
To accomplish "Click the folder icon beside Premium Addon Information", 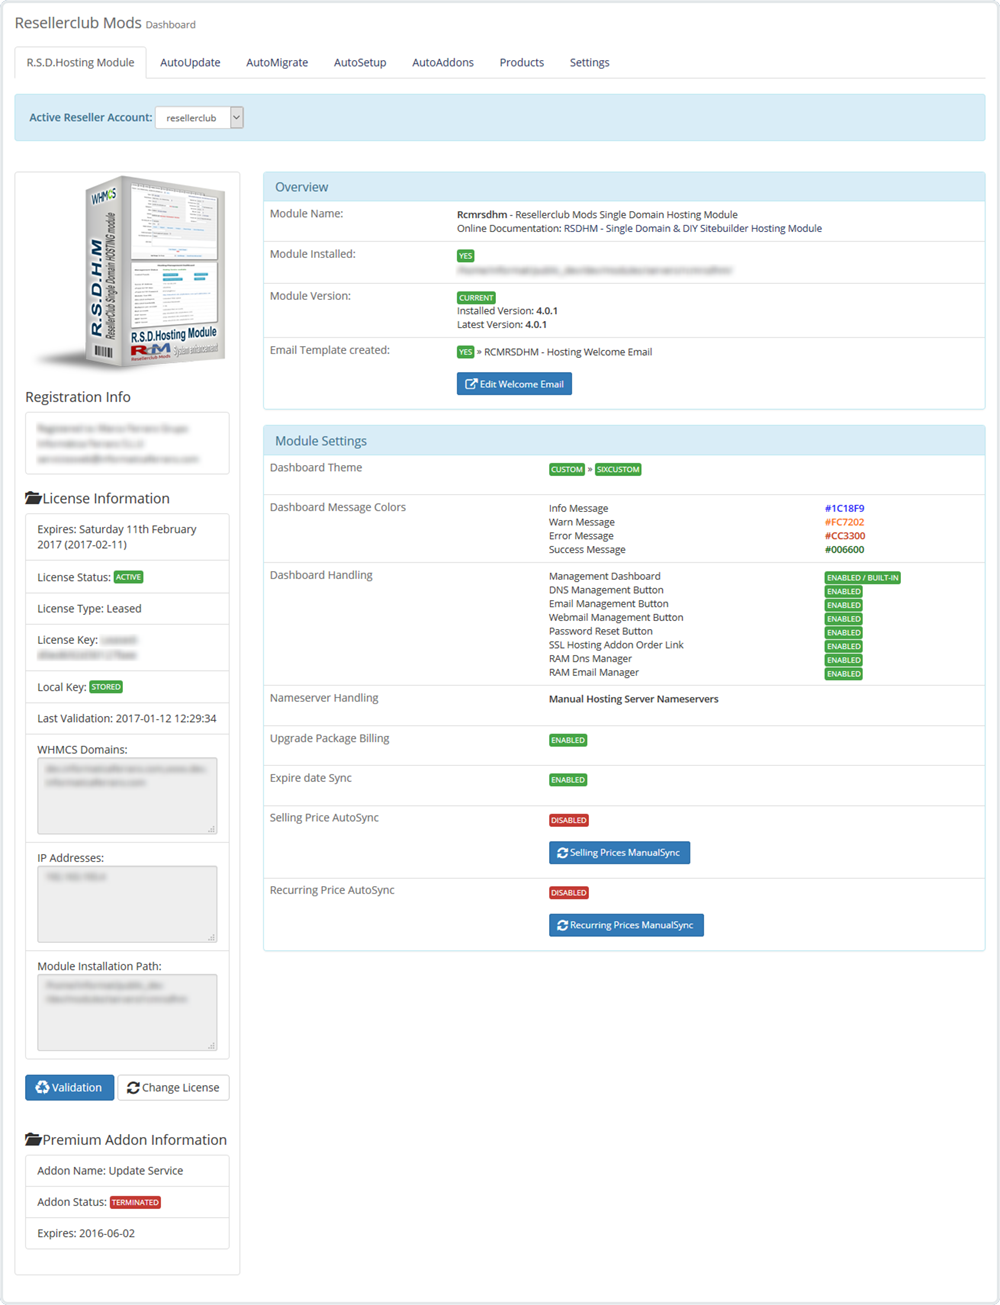I will coord(33,1140).
